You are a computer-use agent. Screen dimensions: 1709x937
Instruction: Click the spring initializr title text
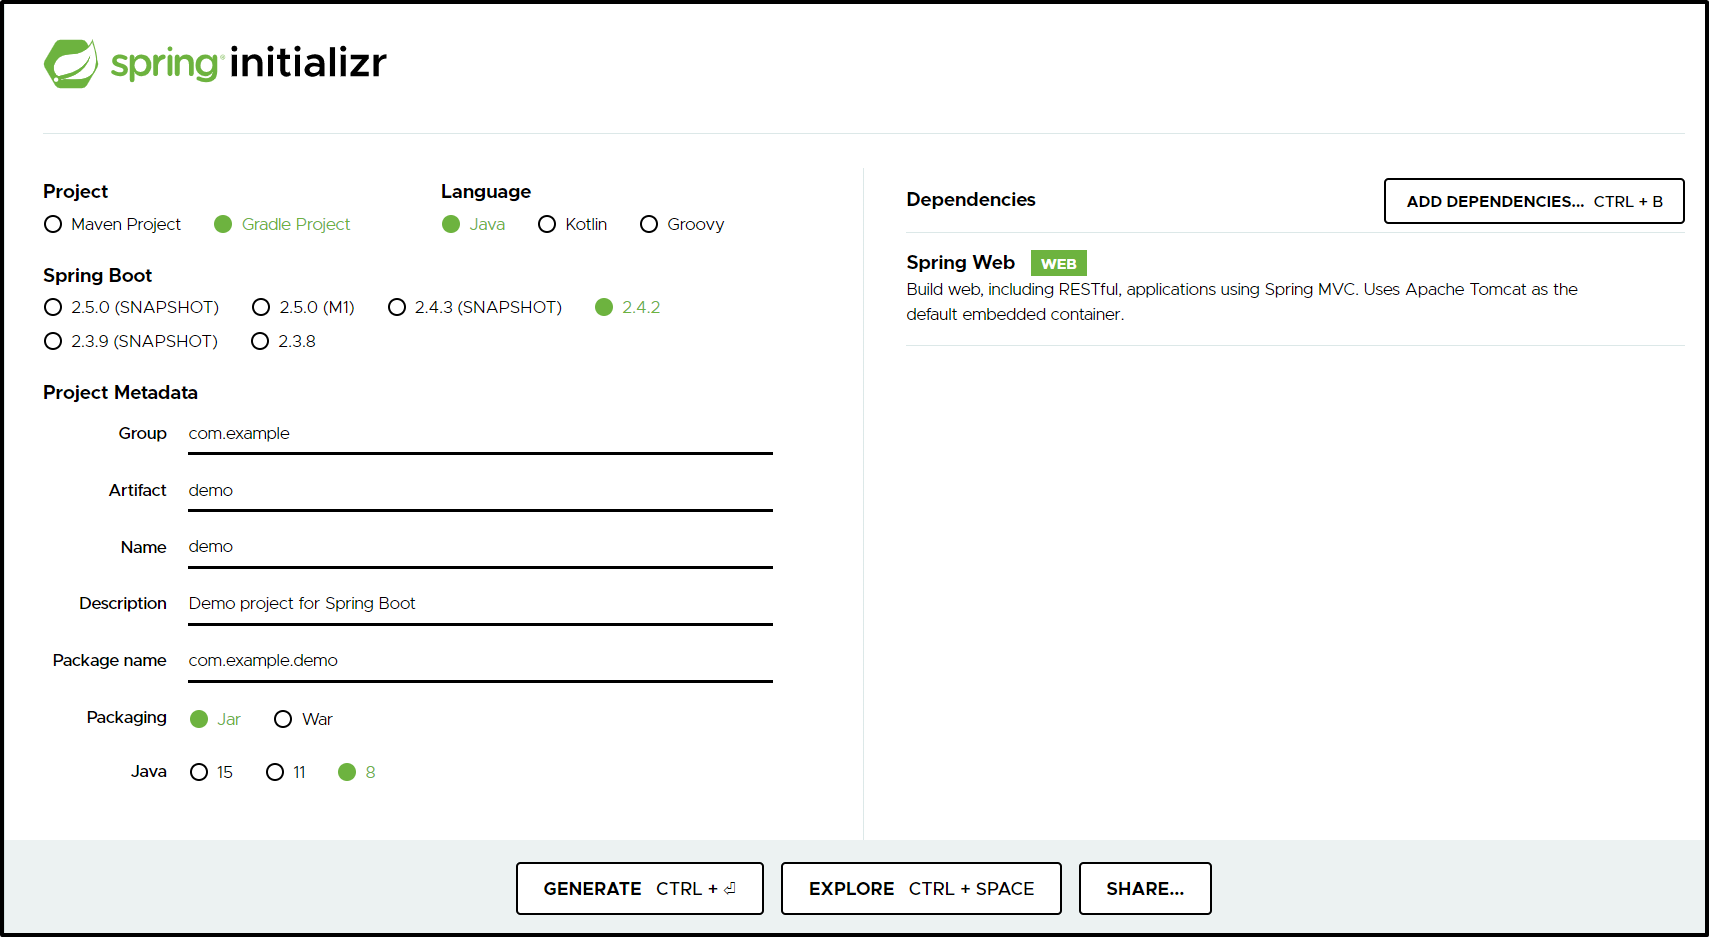248,63
